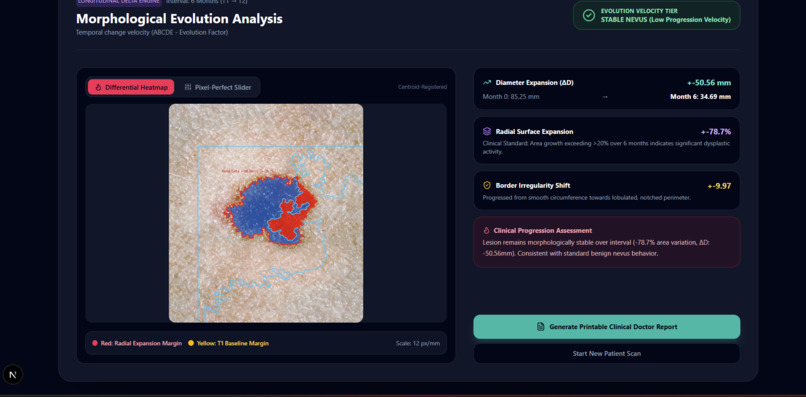Click Generate Printable Clinical Doctor Report button

pyautogui.click(x=607, y=327)
